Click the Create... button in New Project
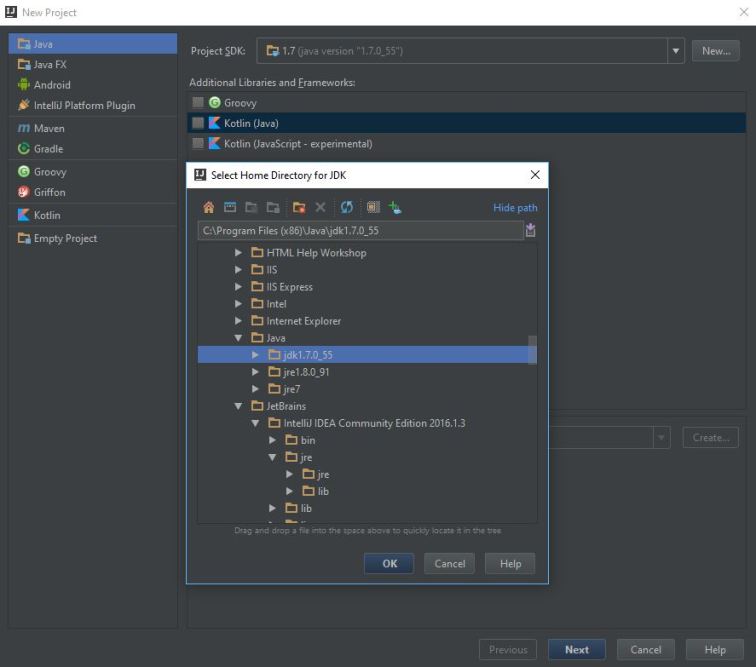The height and width of the screenshot is (667, 756). click(x=710, y=437)
